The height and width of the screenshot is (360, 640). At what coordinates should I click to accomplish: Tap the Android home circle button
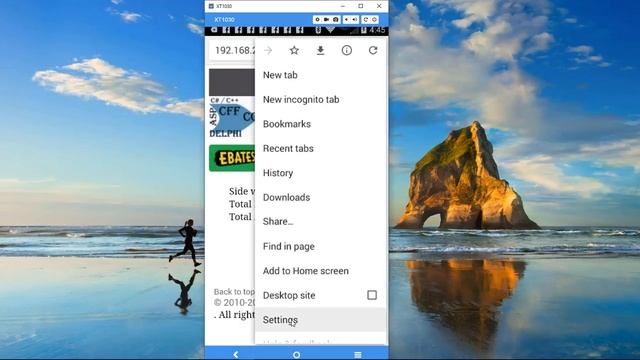tap(297, 355)
